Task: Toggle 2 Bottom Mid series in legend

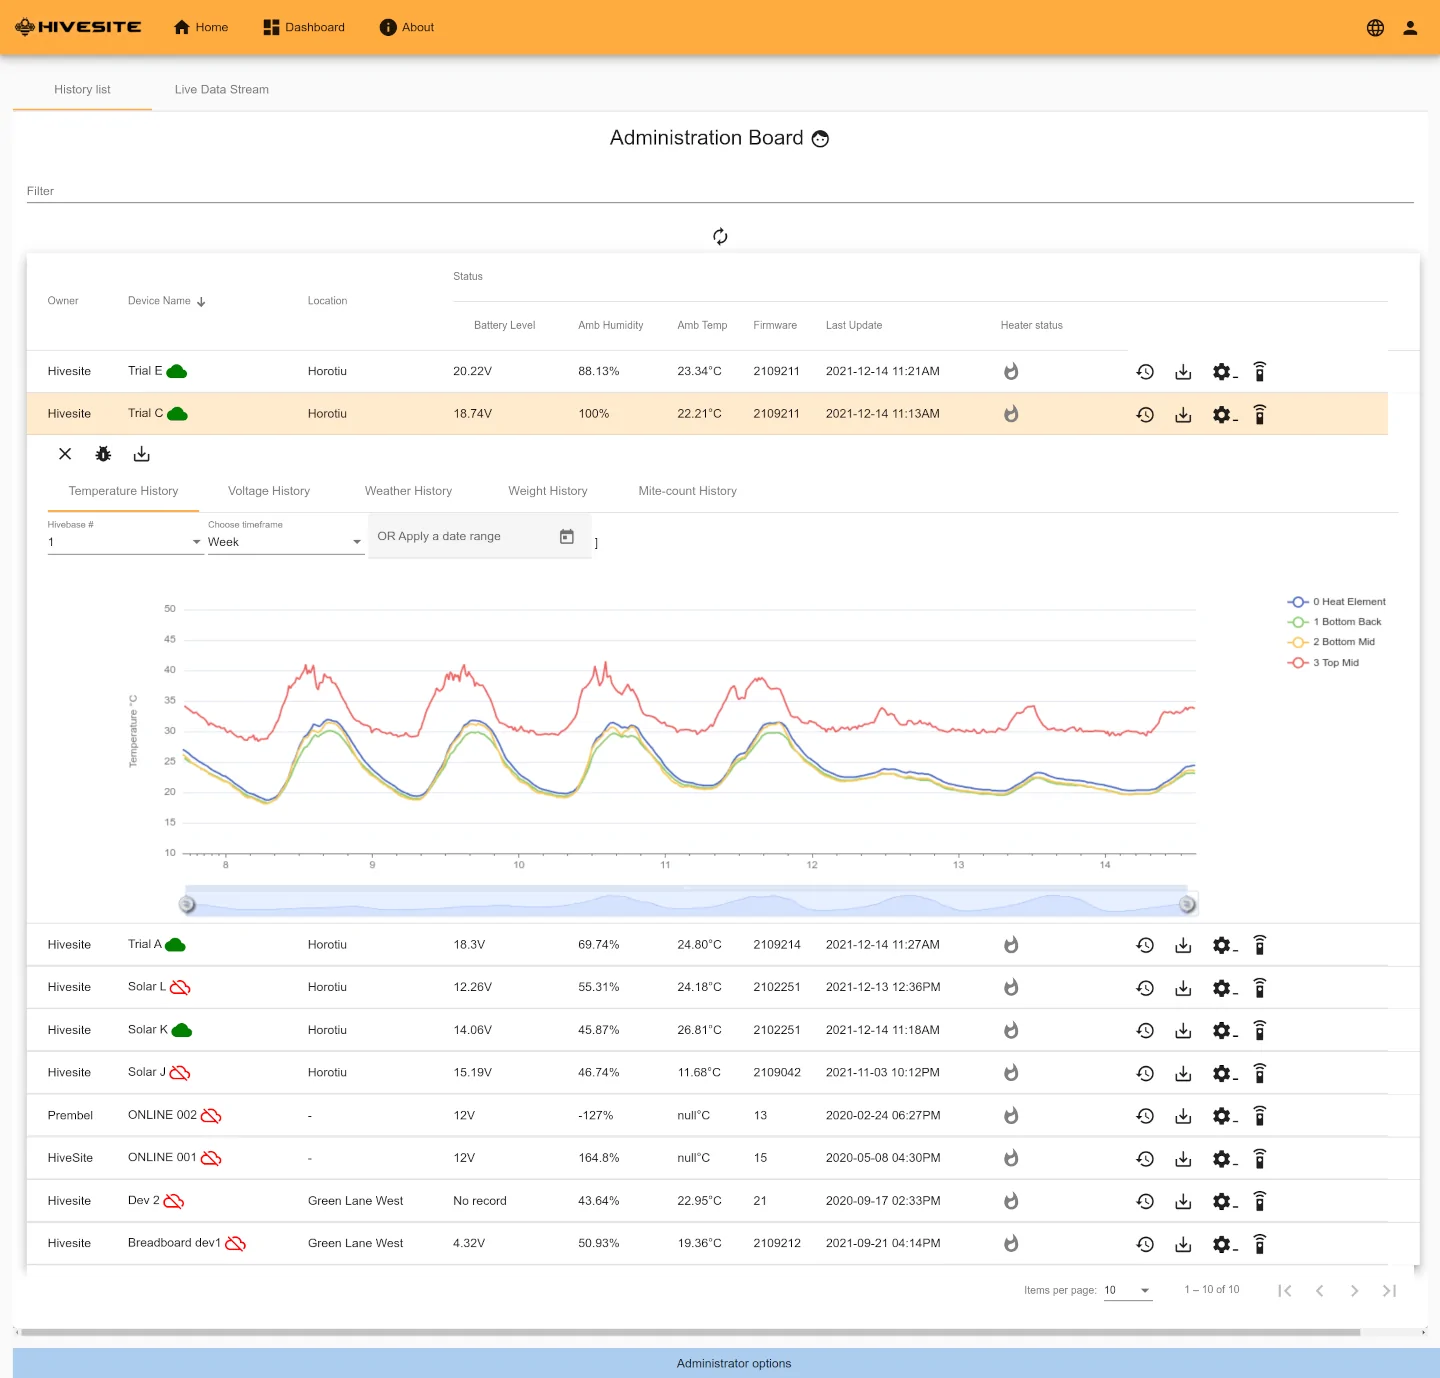Action: click(x=1331, y=642)
